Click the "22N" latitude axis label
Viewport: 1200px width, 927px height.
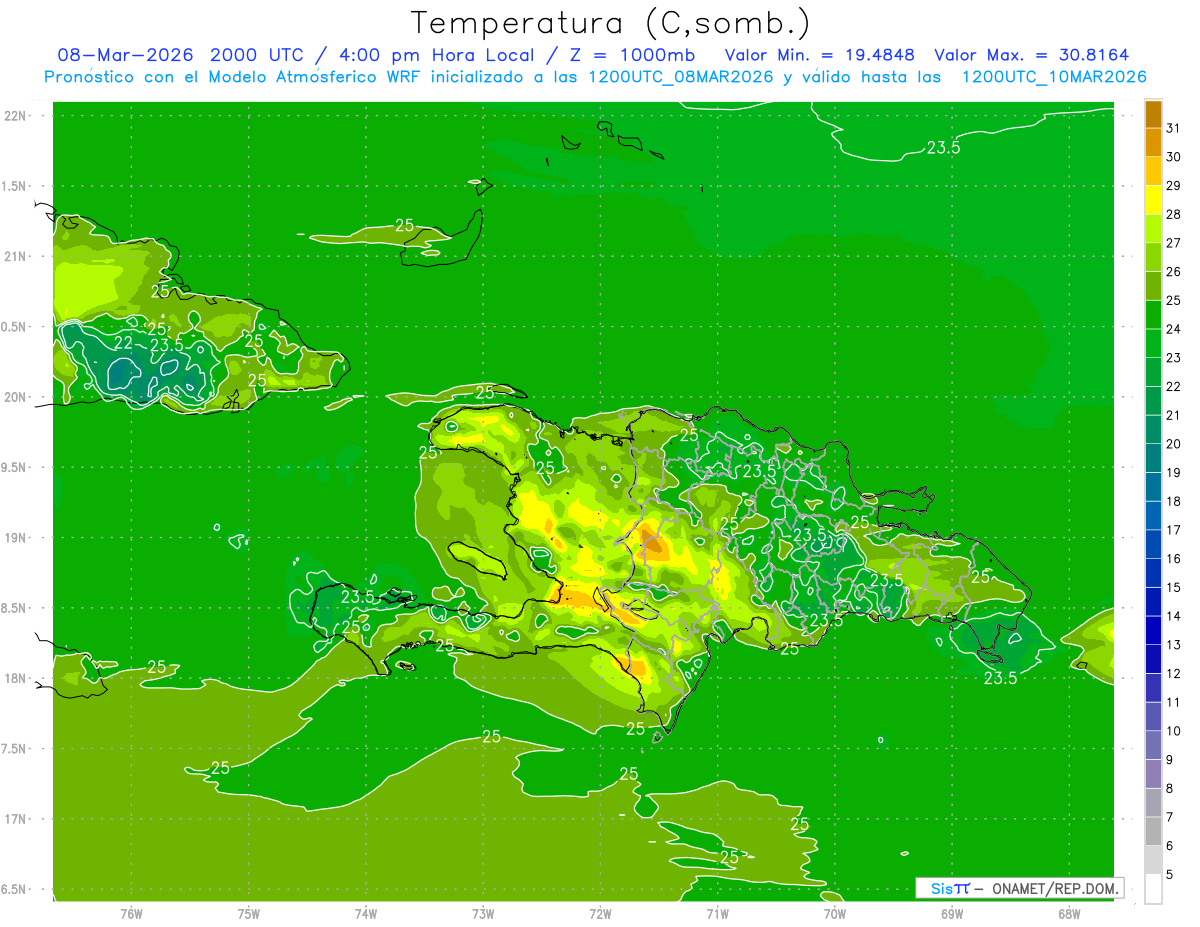[16, 116]
